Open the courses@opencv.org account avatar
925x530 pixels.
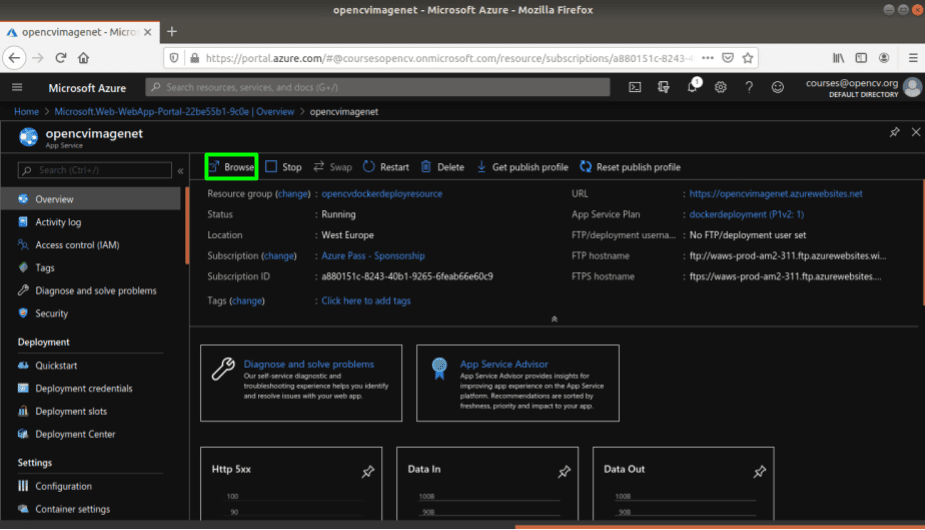click(913, 87)
